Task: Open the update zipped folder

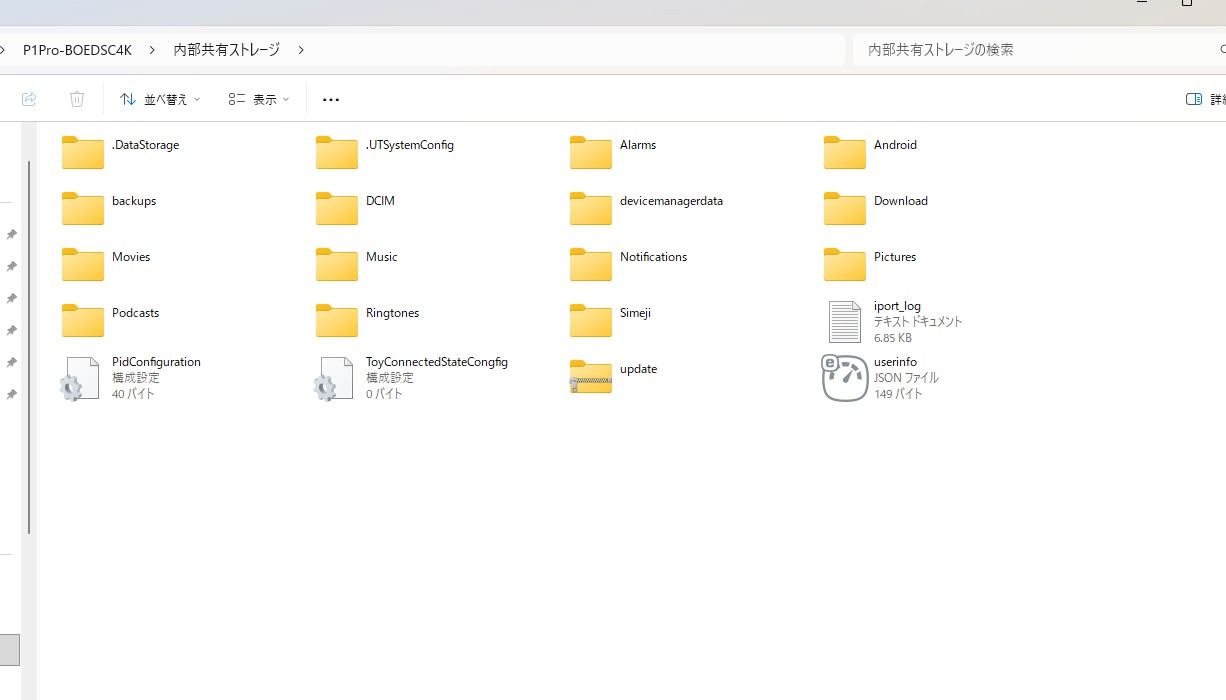Action: [591, 377]
